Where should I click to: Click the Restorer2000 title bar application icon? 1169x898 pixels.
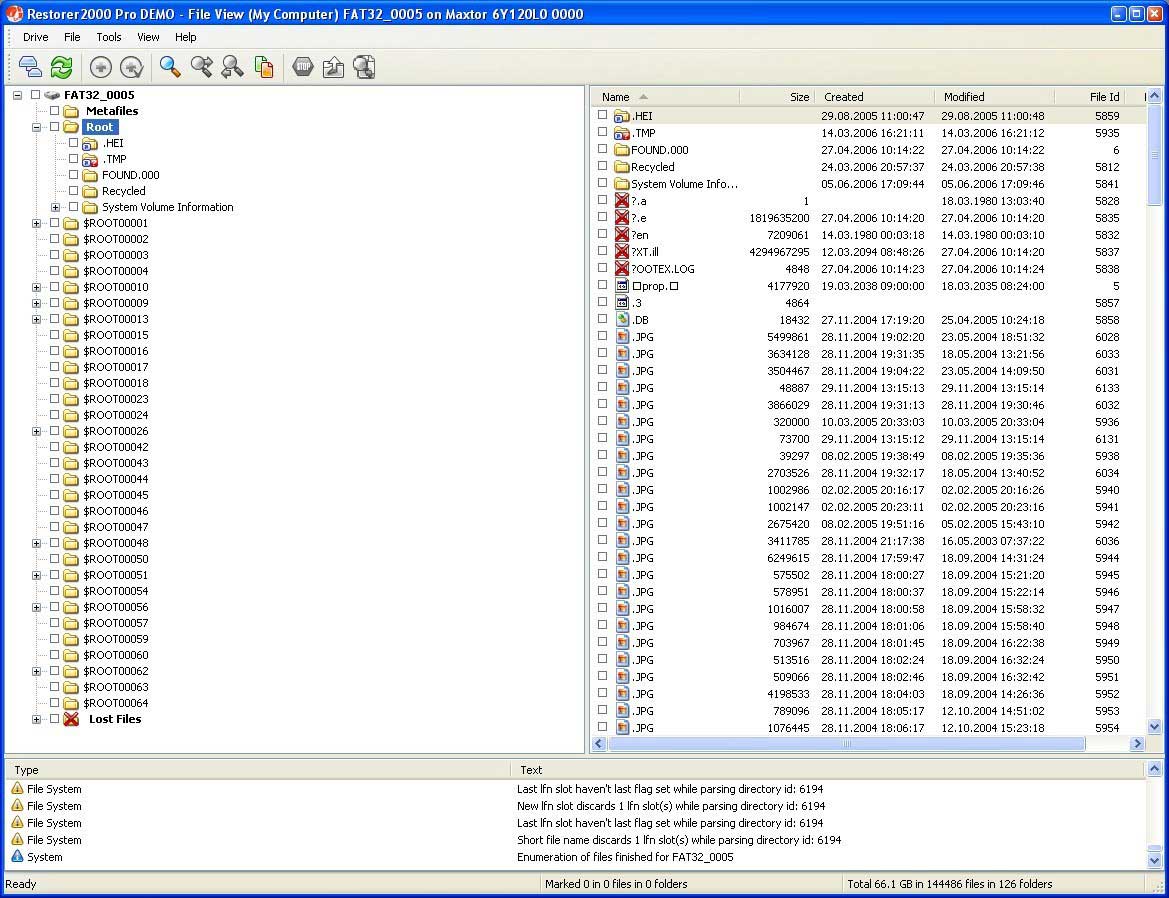14,13
